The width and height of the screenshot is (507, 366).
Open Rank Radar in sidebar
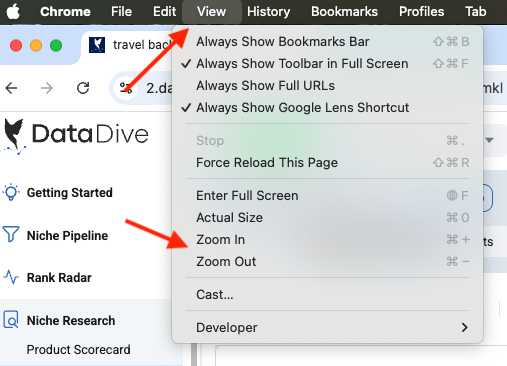click(x=59, y=277)
